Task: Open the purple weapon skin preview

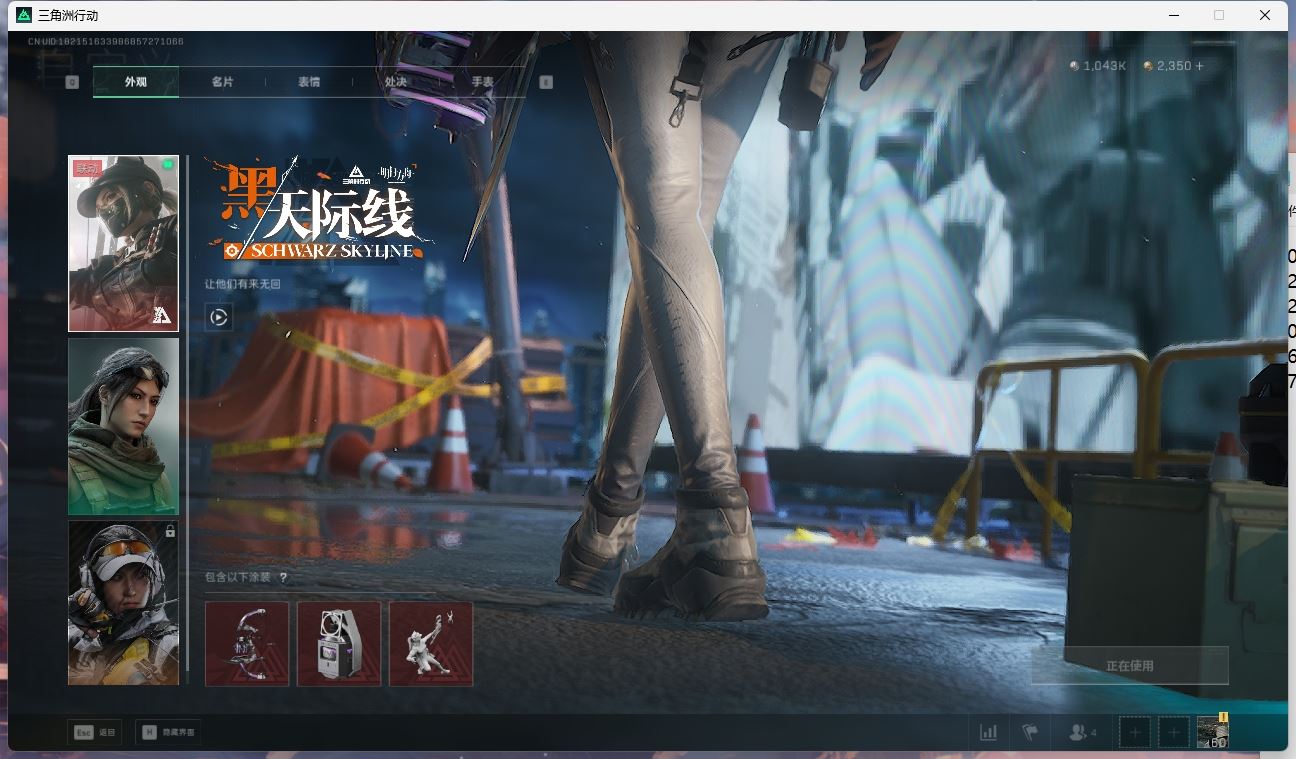Action: pyautogui.click(x=247, y=644)
